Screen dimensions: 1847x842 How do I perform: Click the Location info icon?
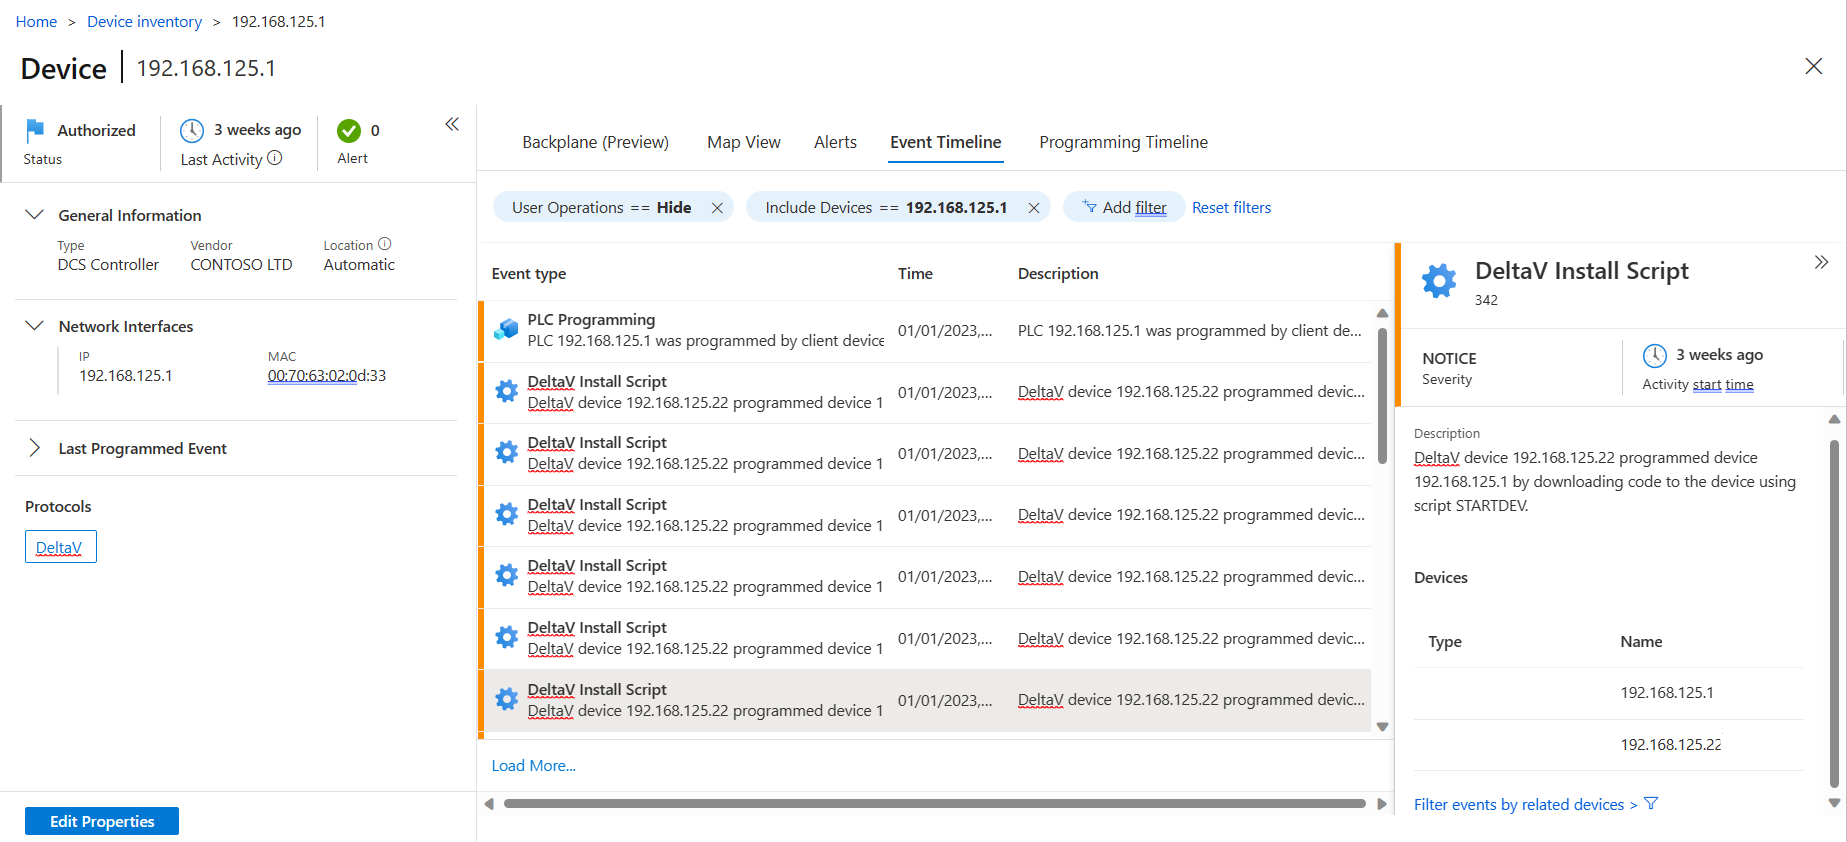point(385,244)
